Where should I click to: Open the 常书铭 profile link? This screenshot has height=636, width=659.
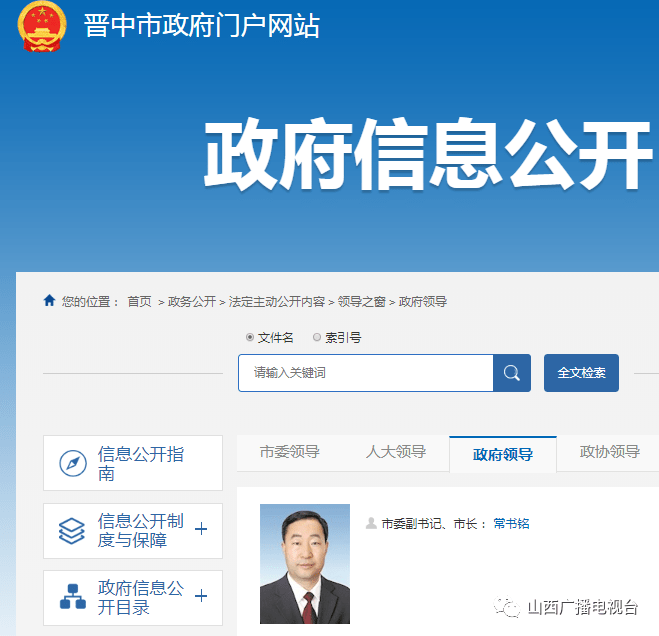[x=511, y=524]
